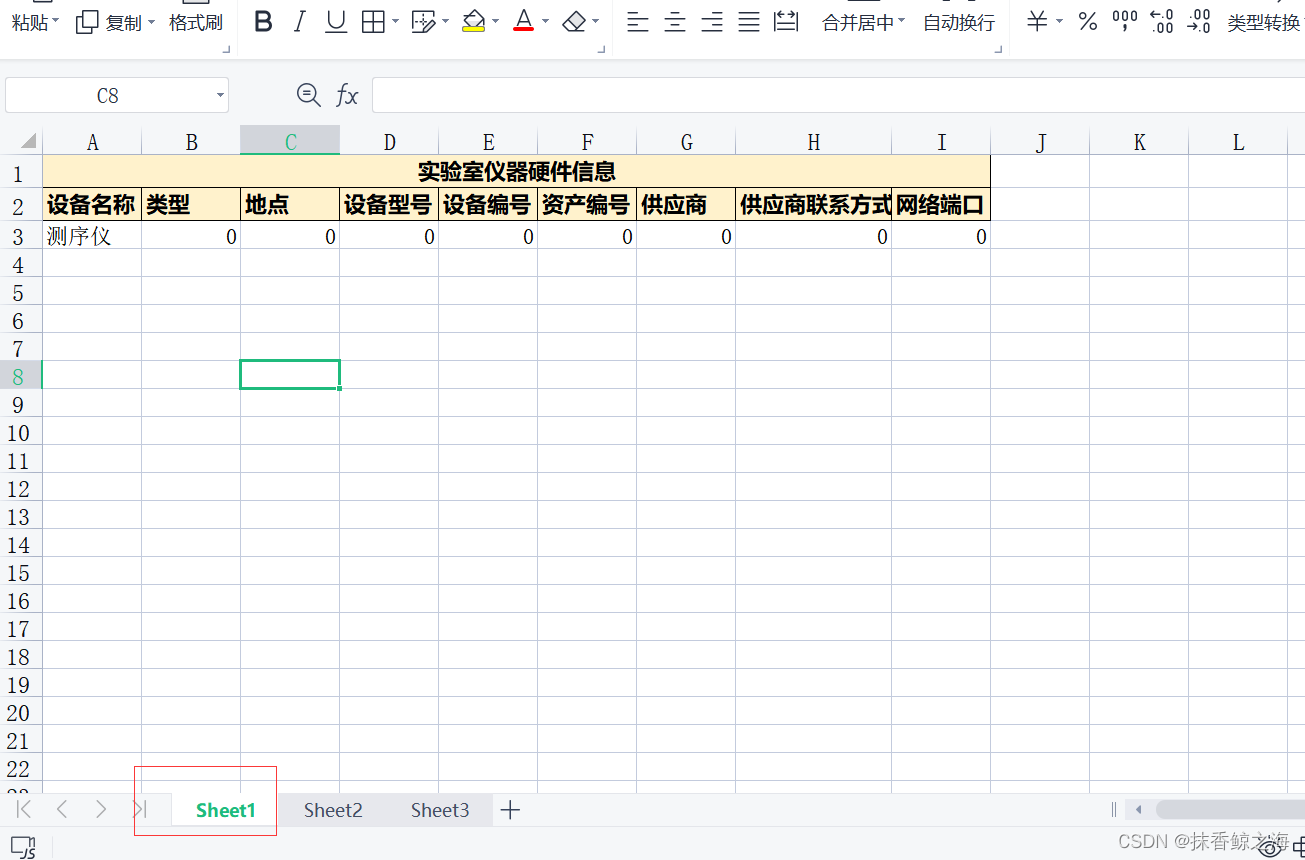The width and height of the screenshot is (1305, 860).
Task: Click the horizontal scrollbar left arrow
Action: (1138, 809)
